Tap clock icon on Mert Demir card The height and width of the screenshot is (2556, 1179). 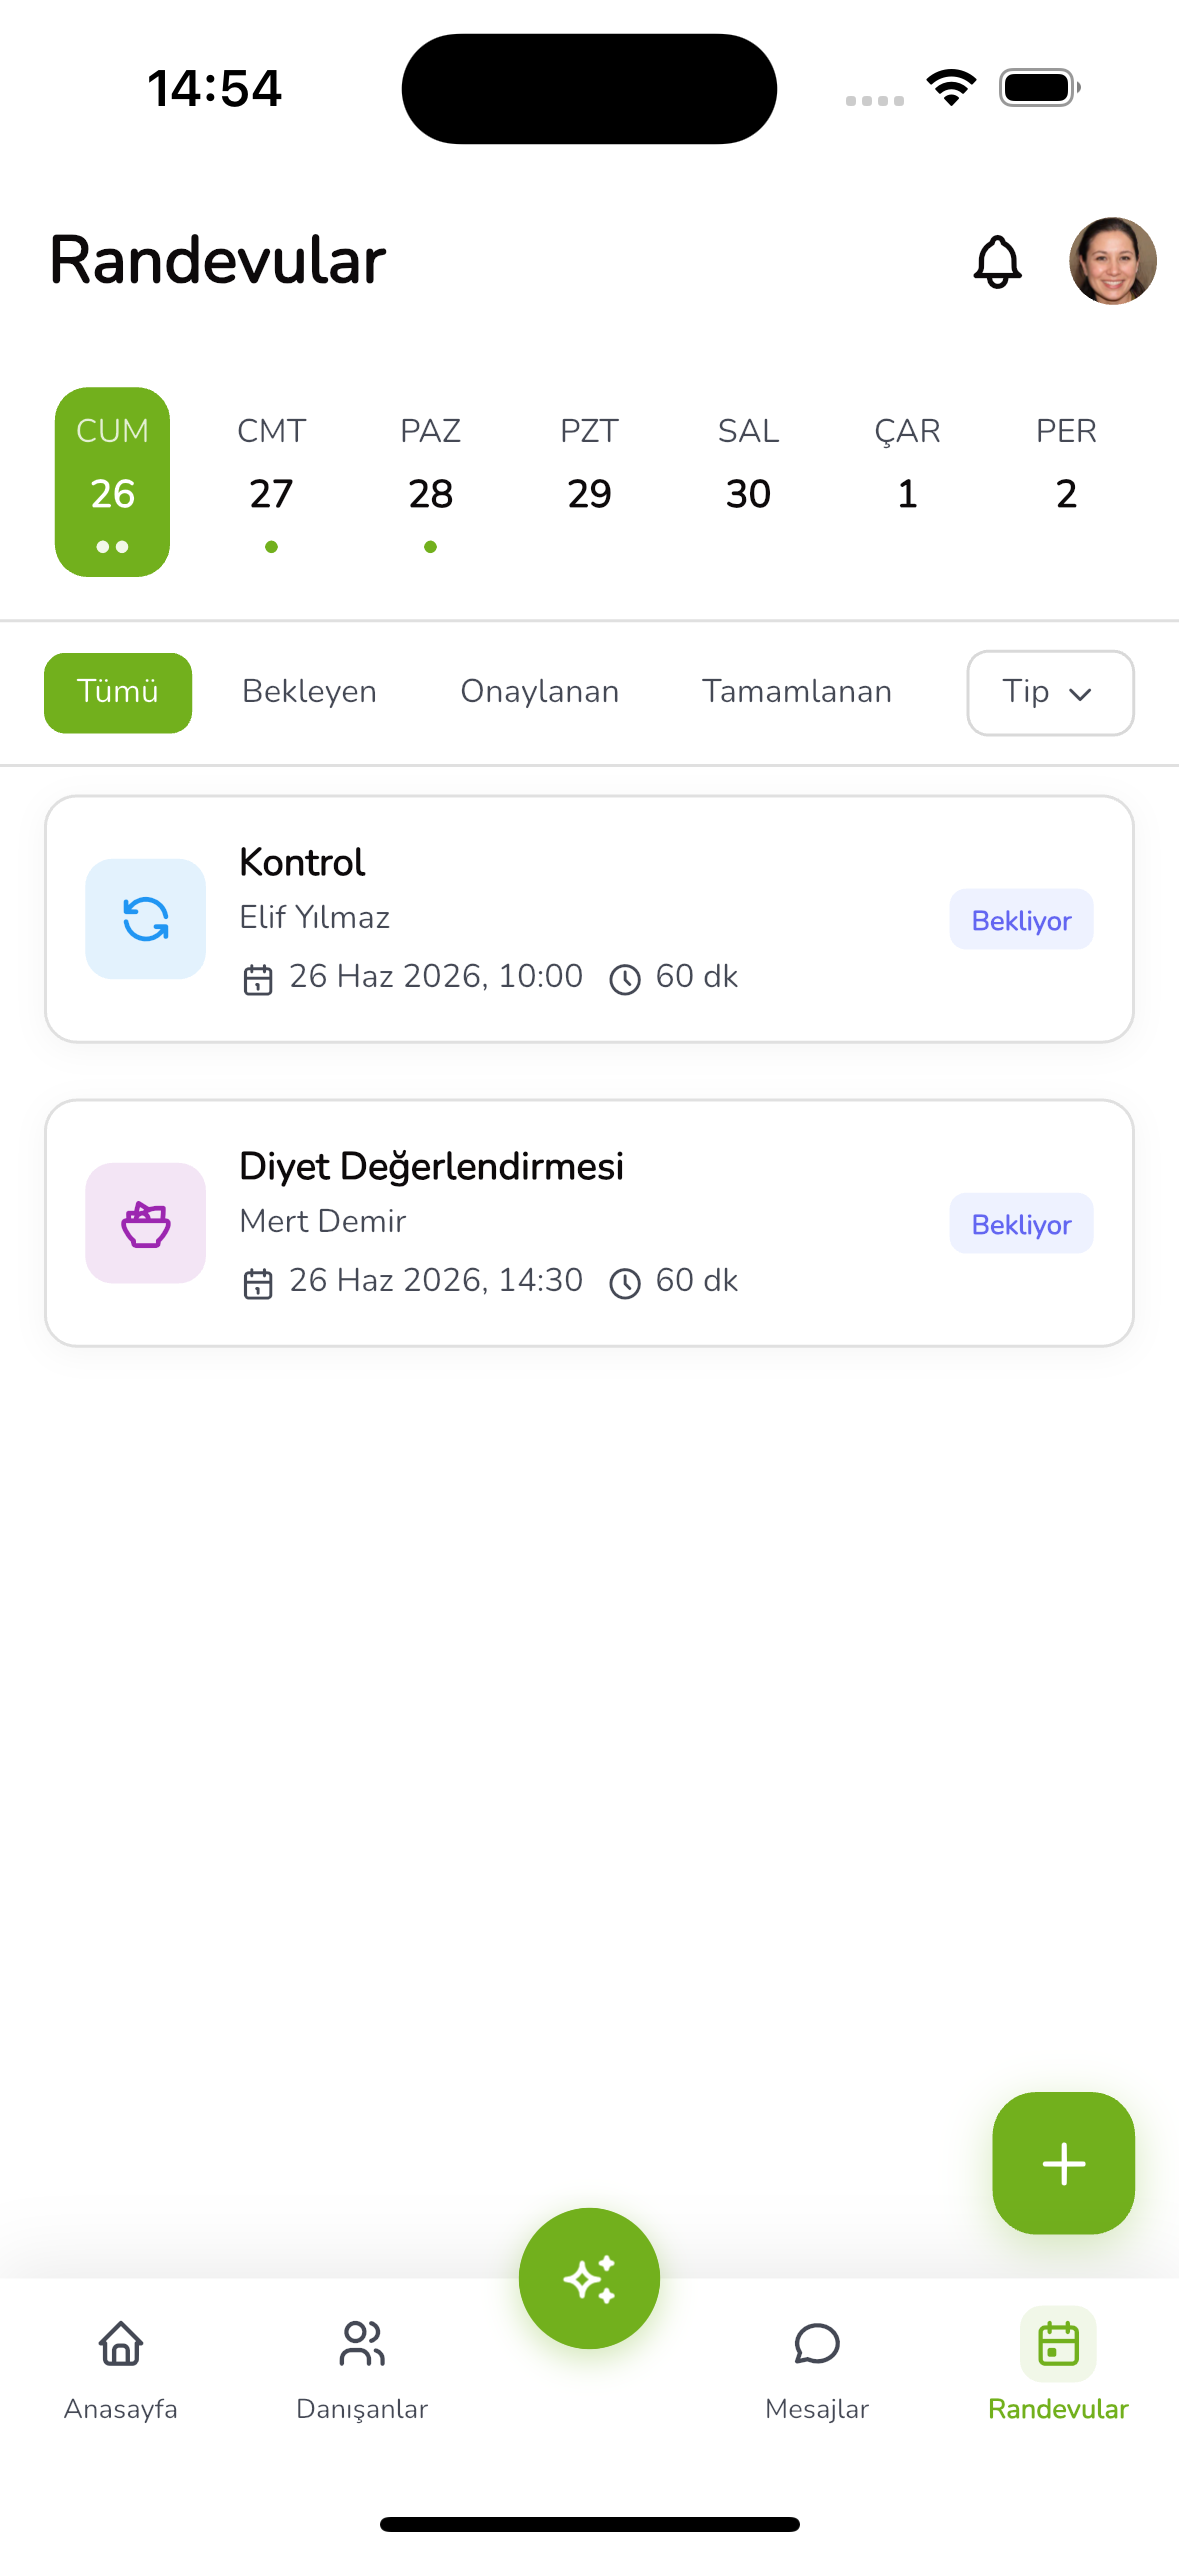[x=625, y=1283]
